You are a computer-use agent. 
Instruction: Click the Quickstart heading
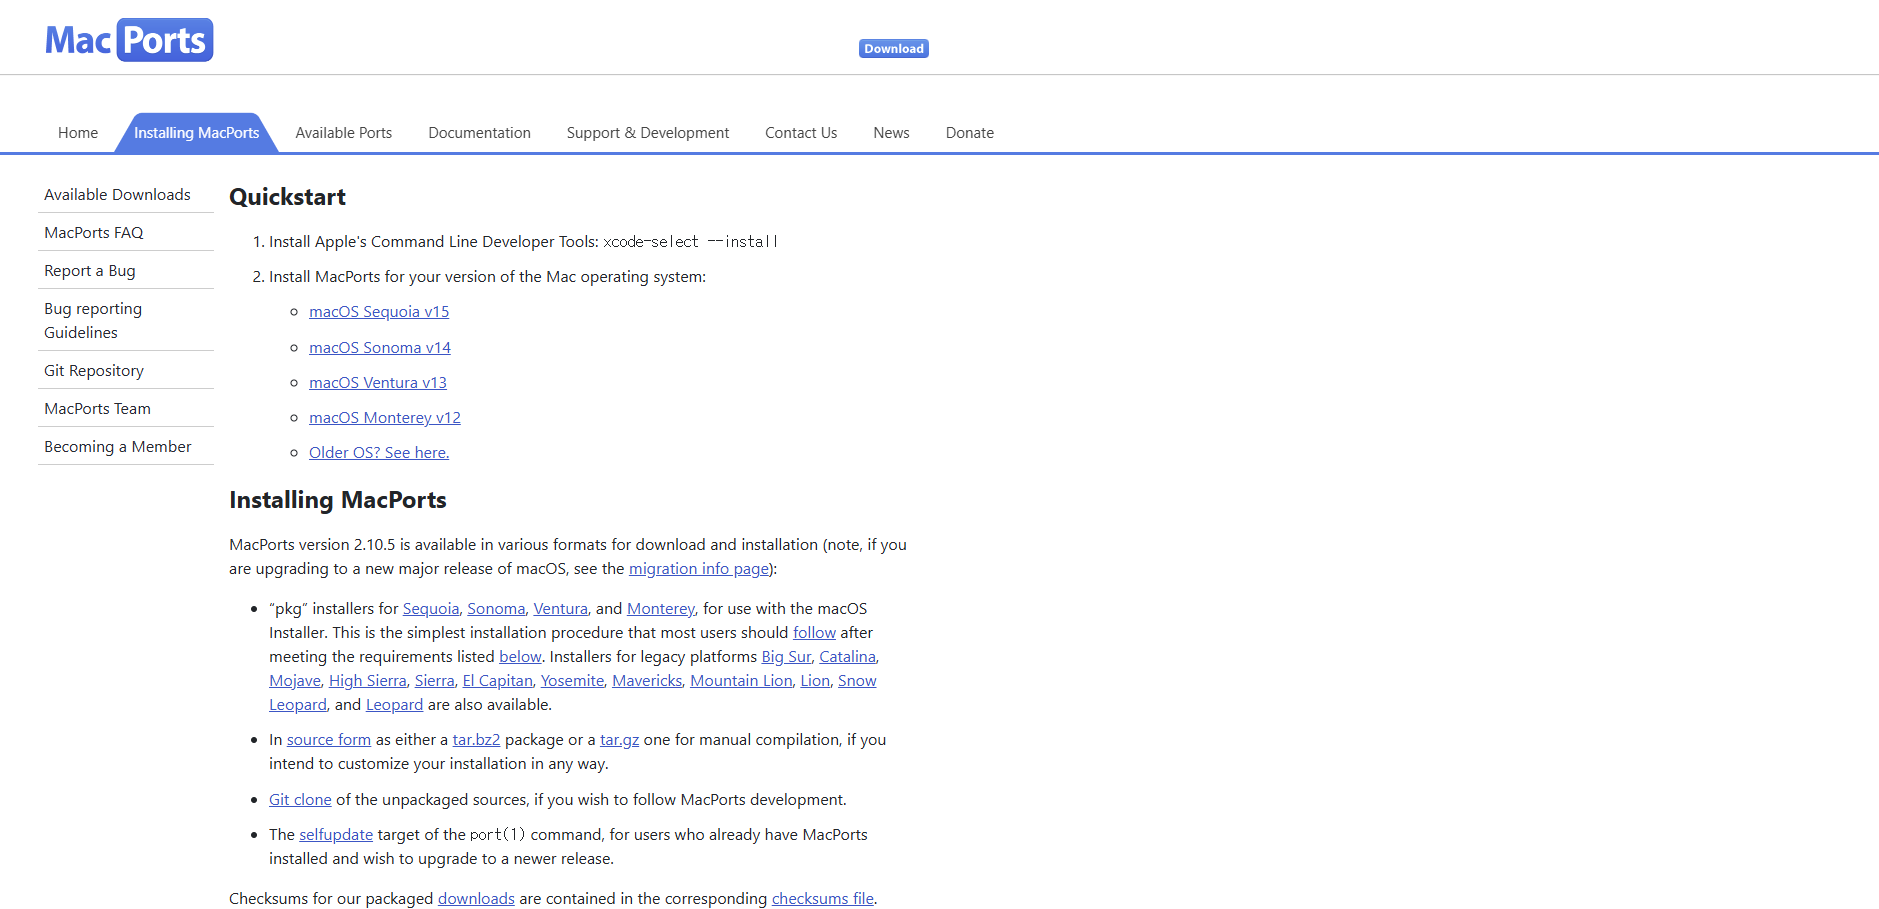pos(288,197)
